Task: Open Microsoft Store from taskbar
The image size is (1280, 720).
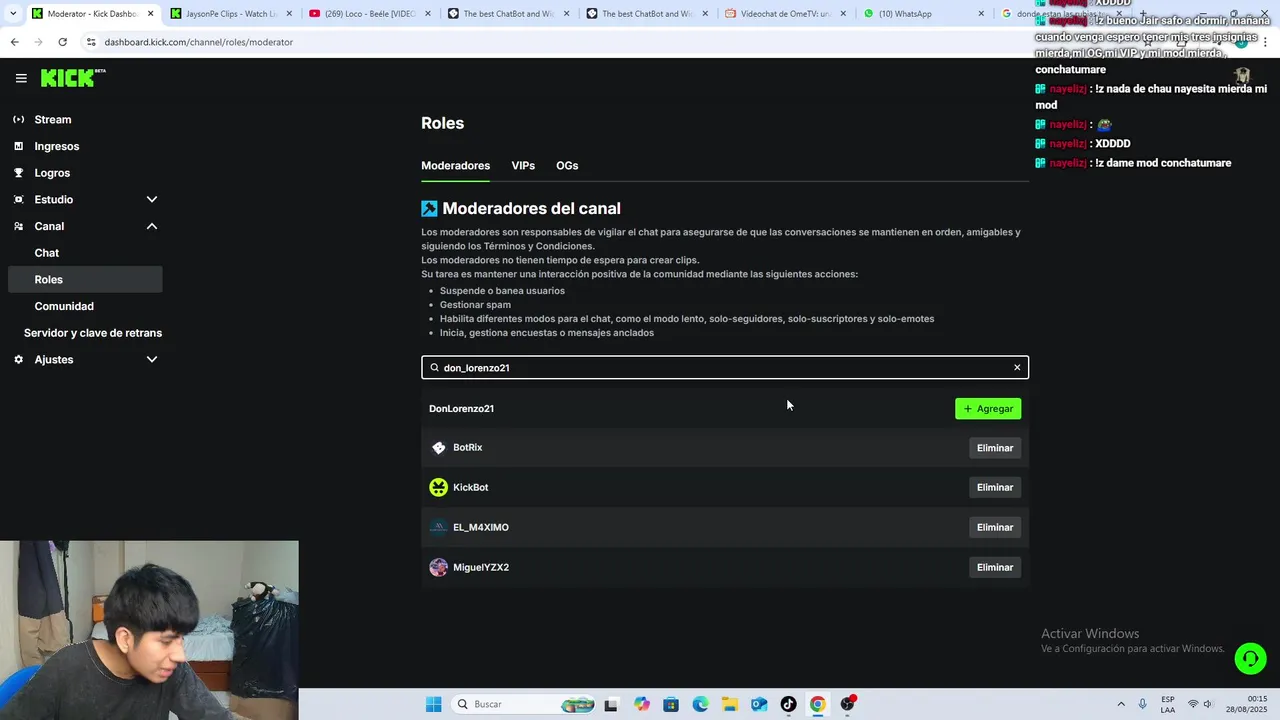Action: click(x=671, y=704)
